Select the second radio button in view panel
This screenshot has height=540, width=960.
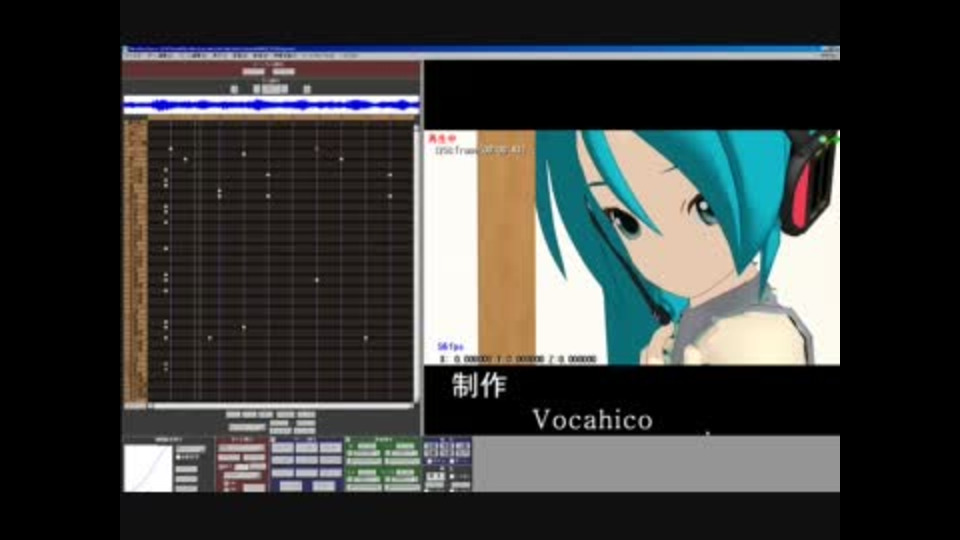pyautogui.click(x=452, y=461)
